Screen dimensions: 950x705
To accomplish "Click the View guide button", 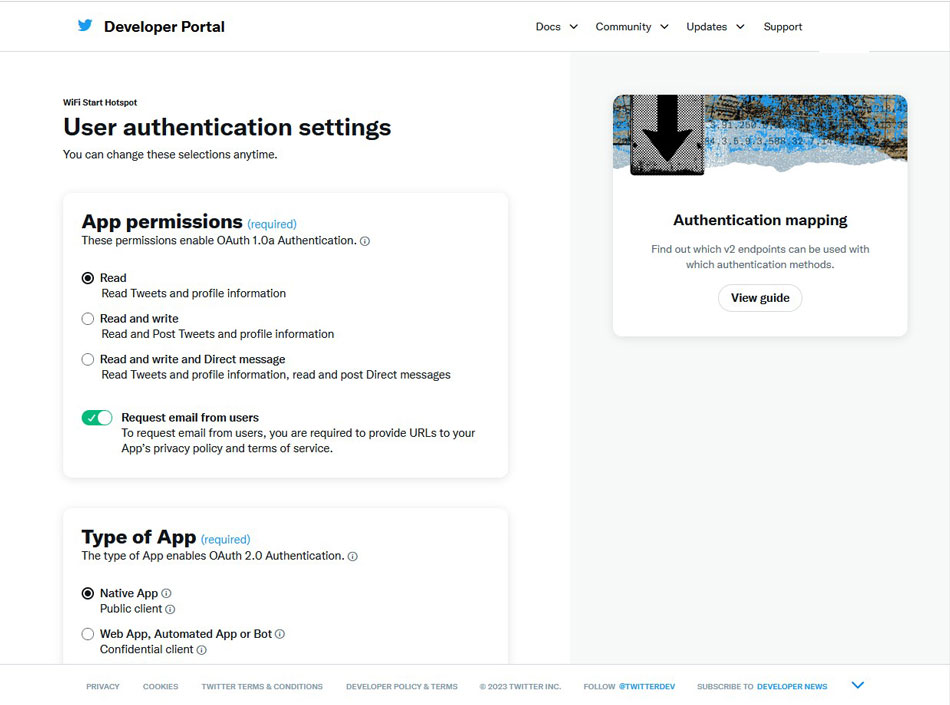I will [x=760, y=298].
